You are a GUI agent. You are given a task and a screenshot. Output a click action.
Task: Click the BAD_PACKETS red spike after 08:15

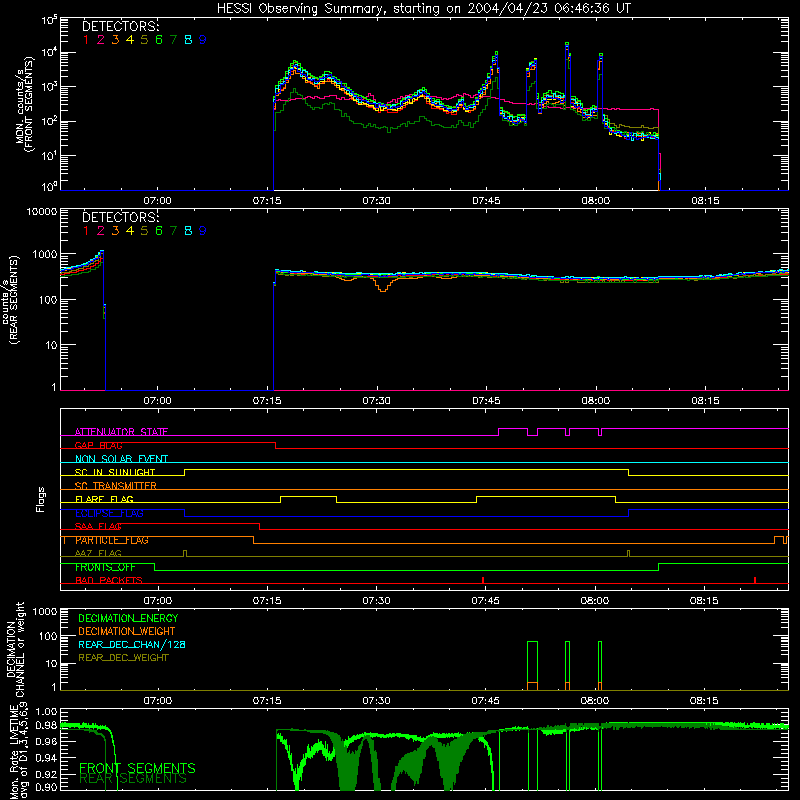click(755, 580)
